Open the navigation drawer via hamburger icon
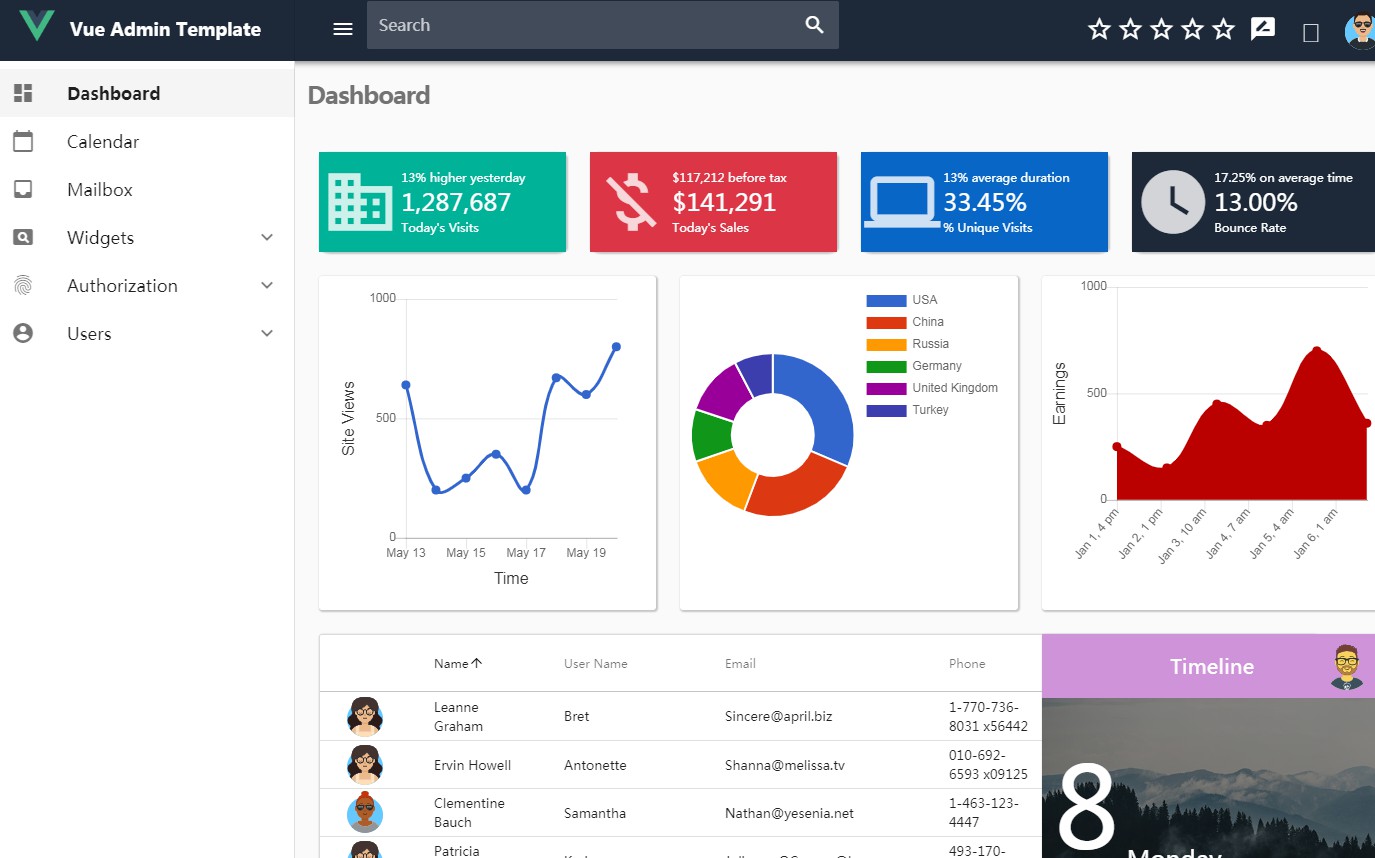1375x858 pixels. click(343, 28)
